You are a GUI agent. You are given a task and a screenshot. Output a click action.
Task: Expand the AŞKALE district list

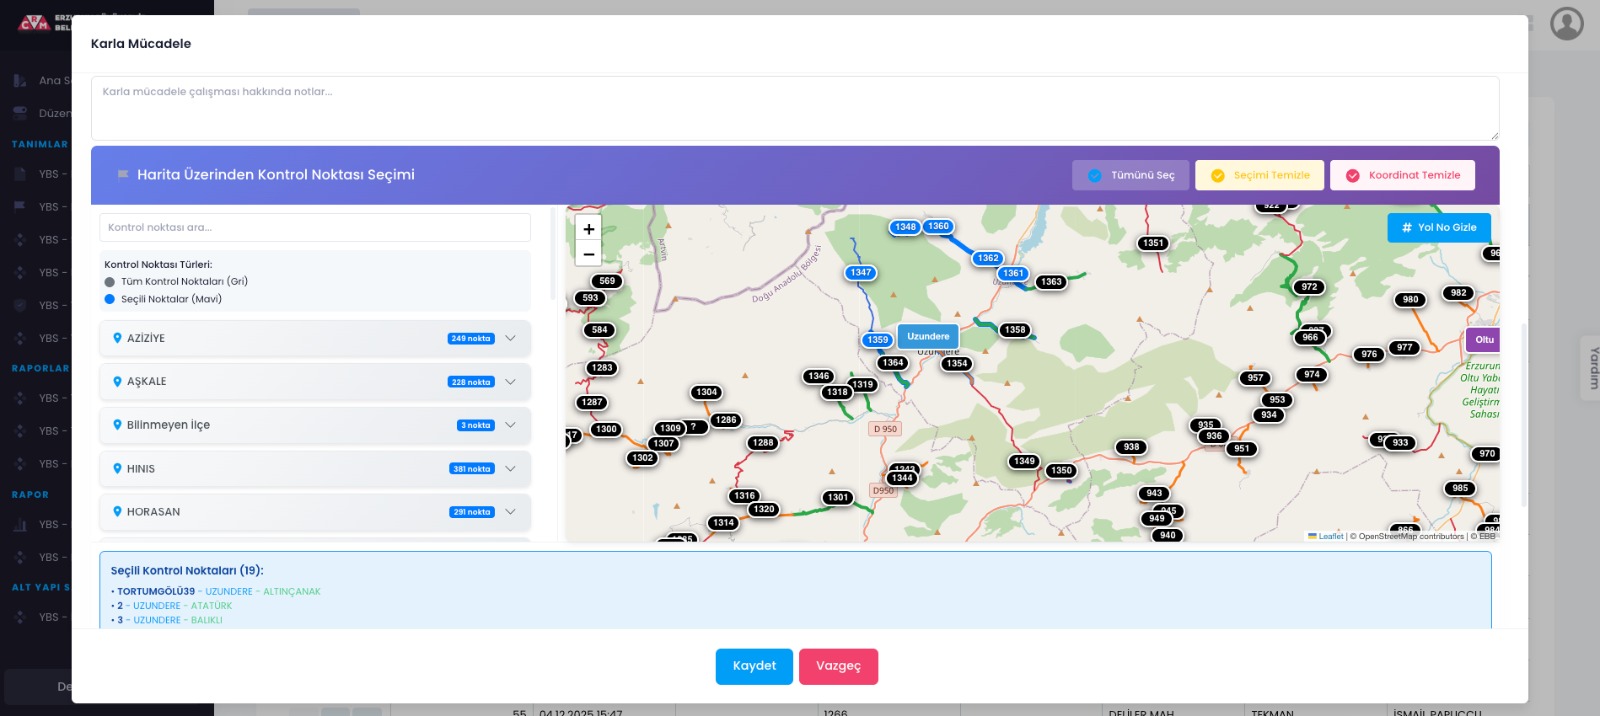click(510, 382)
